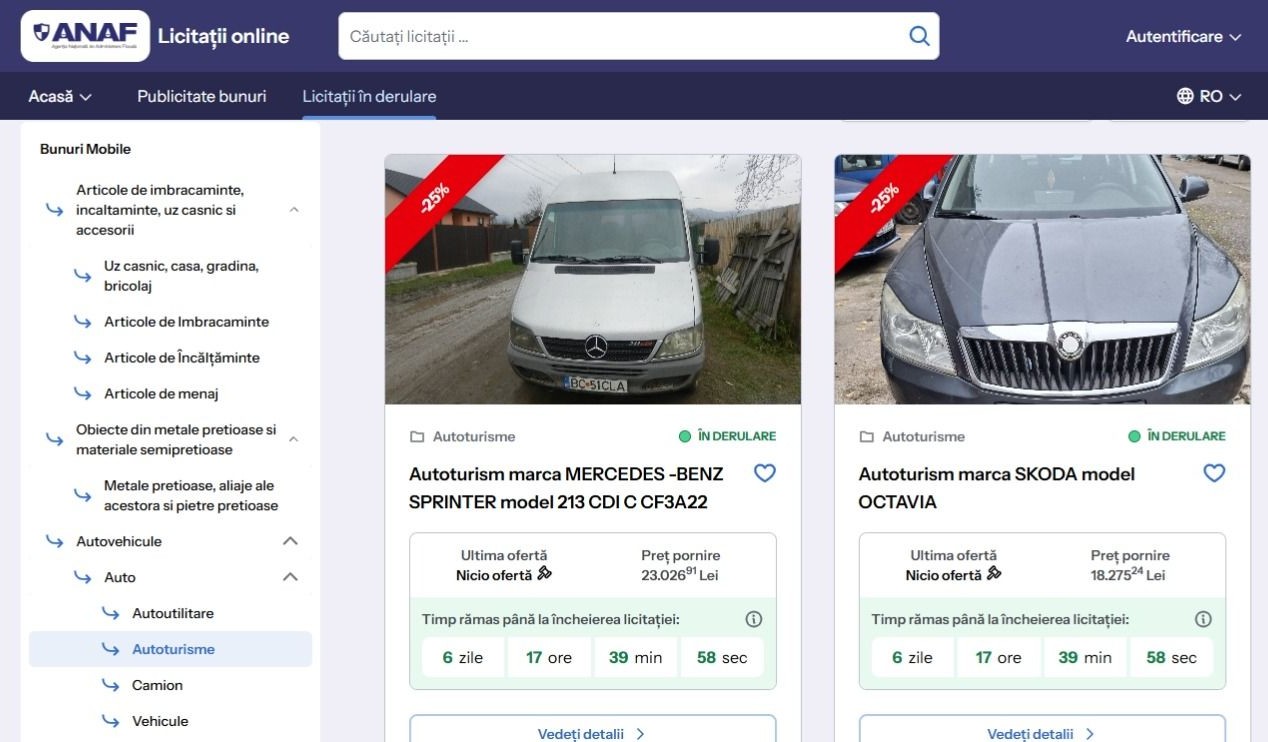The image size is (1268, 742).
Task: Select Metale pretioase, aliaje category
Action: point(191,495)
